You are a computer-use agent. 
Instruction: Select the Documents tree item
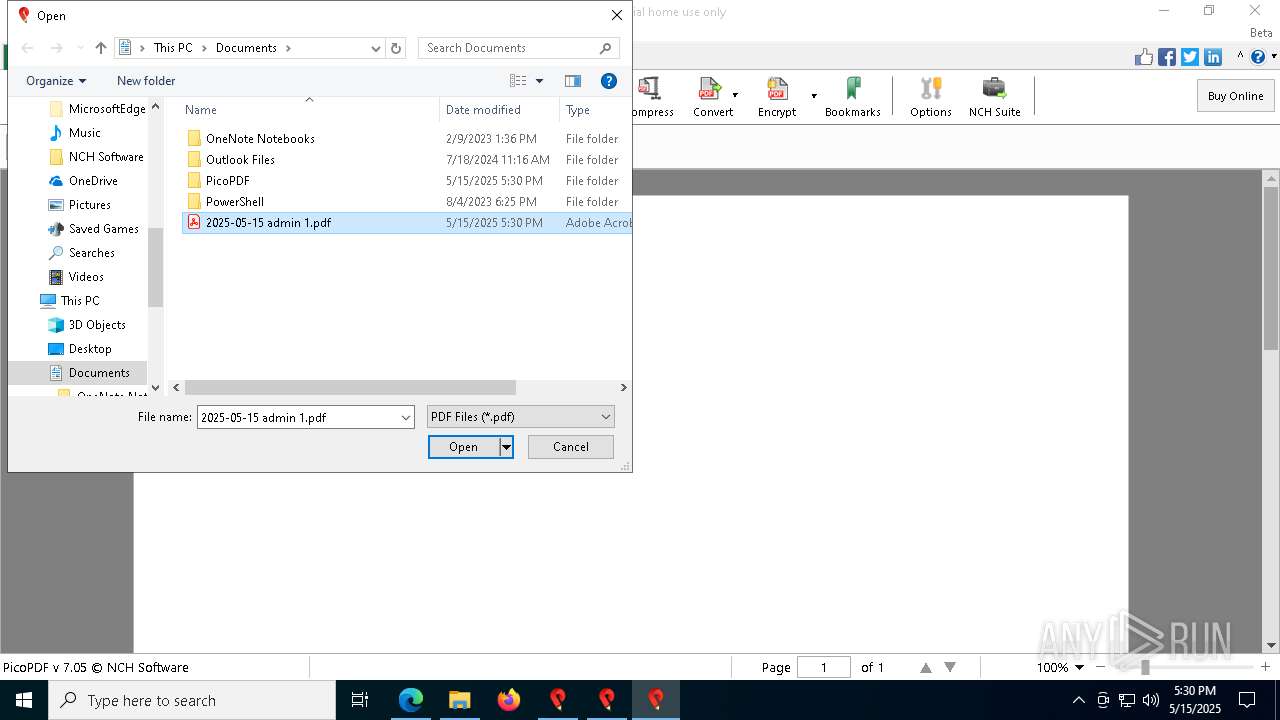(x=78, y=373)
